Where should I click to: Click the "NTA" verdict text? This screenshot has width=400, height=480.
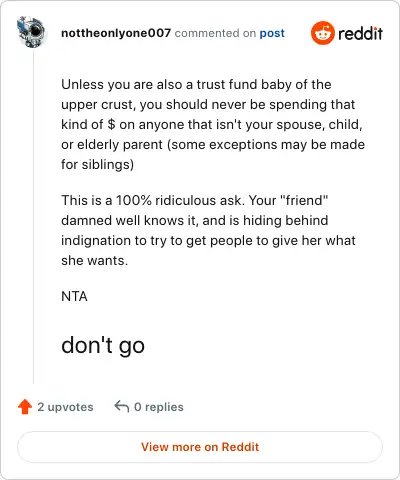coord(74,296)
